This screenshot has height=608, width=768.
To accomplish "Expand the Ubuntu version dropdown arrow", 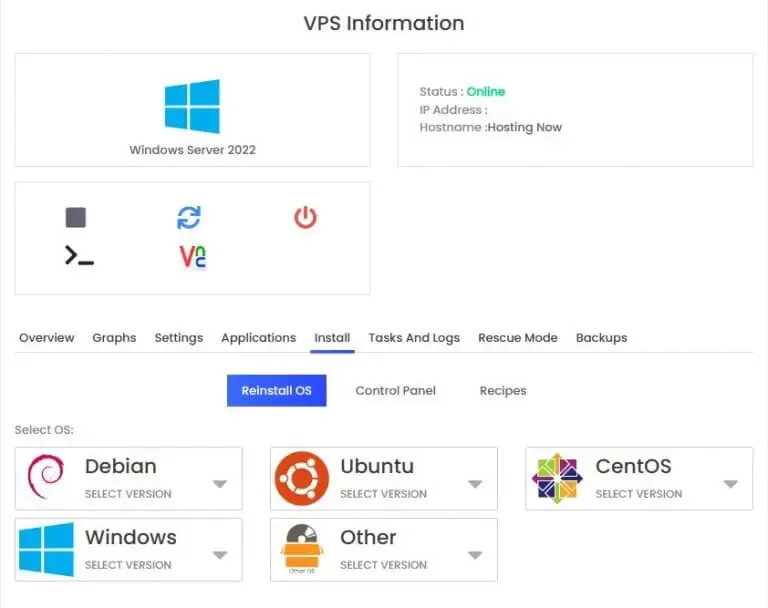I will point(475,484).
